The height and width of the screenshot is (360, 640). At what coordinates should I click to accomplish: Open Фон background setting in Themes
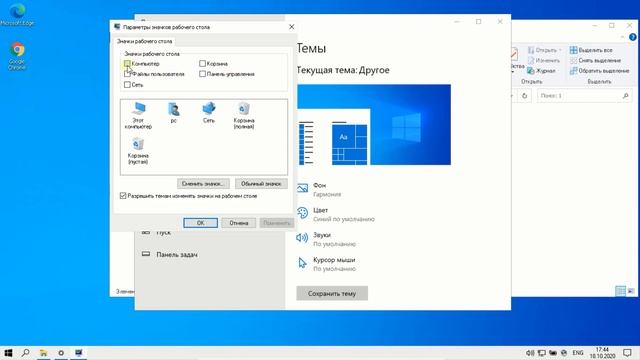(x=319, y=190)
